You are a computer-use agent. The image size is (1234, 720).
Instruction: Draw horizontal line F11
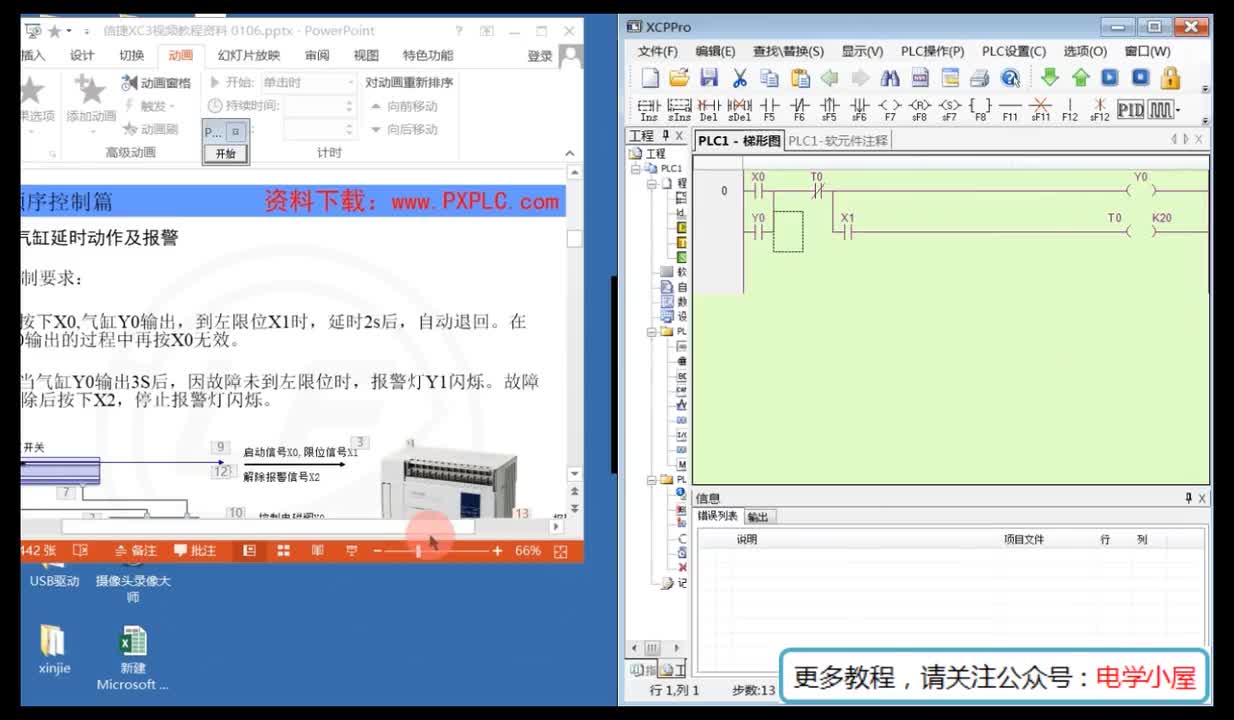[x=1010, y=109]
